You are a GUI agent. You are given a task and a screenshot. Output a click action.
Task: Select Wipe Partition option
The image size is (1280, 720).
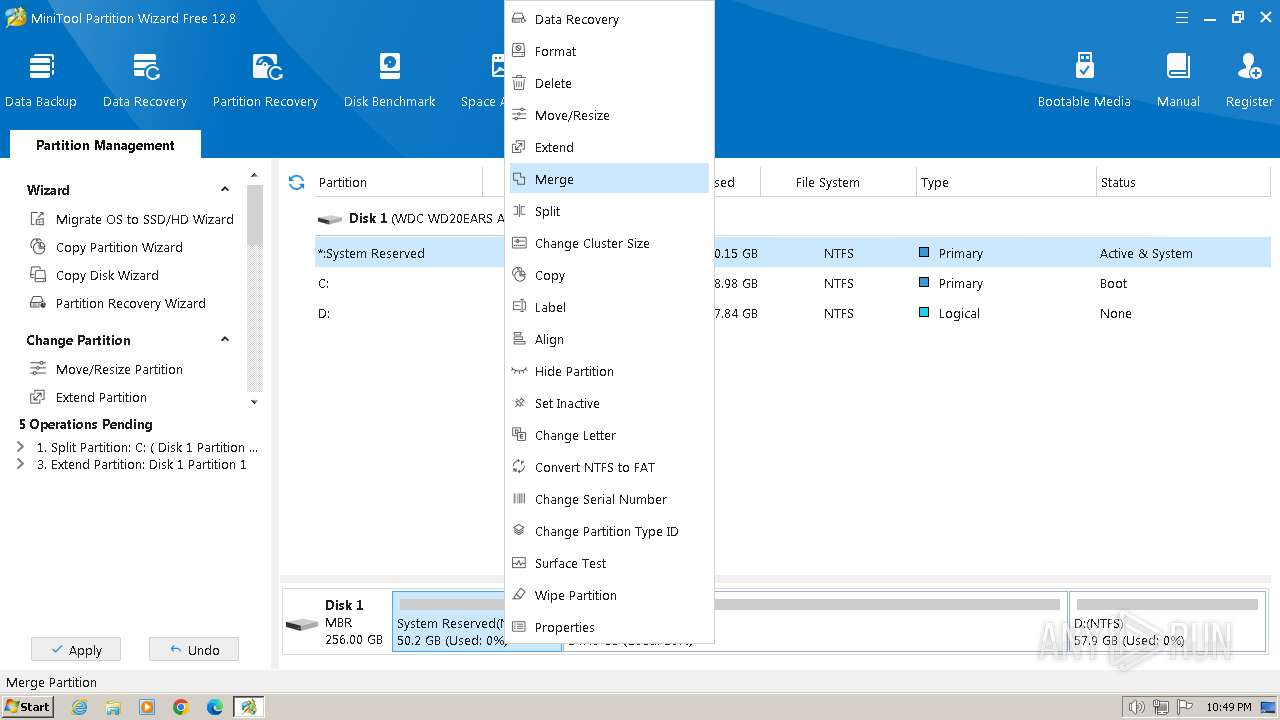pos(609,595)
